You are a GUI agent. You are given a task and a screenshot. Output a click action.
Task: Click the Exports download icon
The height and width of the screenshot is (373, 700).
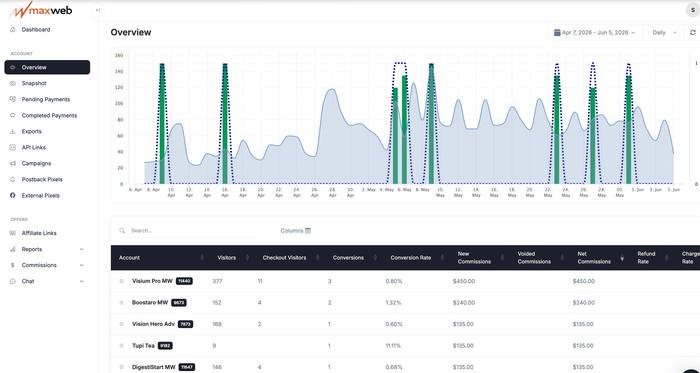[12, 132]
